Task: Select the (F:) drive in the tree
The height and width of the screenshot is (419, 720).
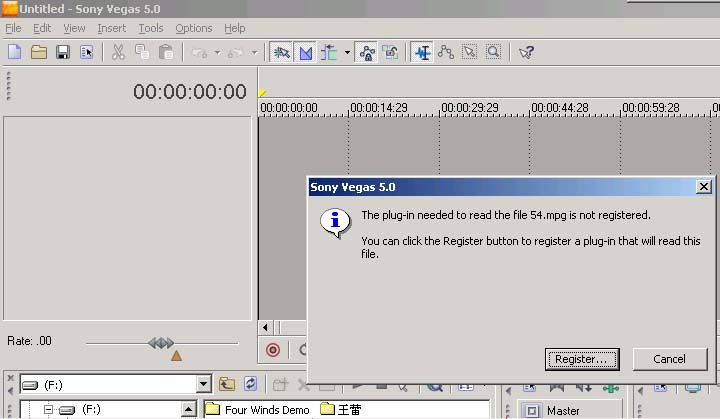Action: (91, 409)
